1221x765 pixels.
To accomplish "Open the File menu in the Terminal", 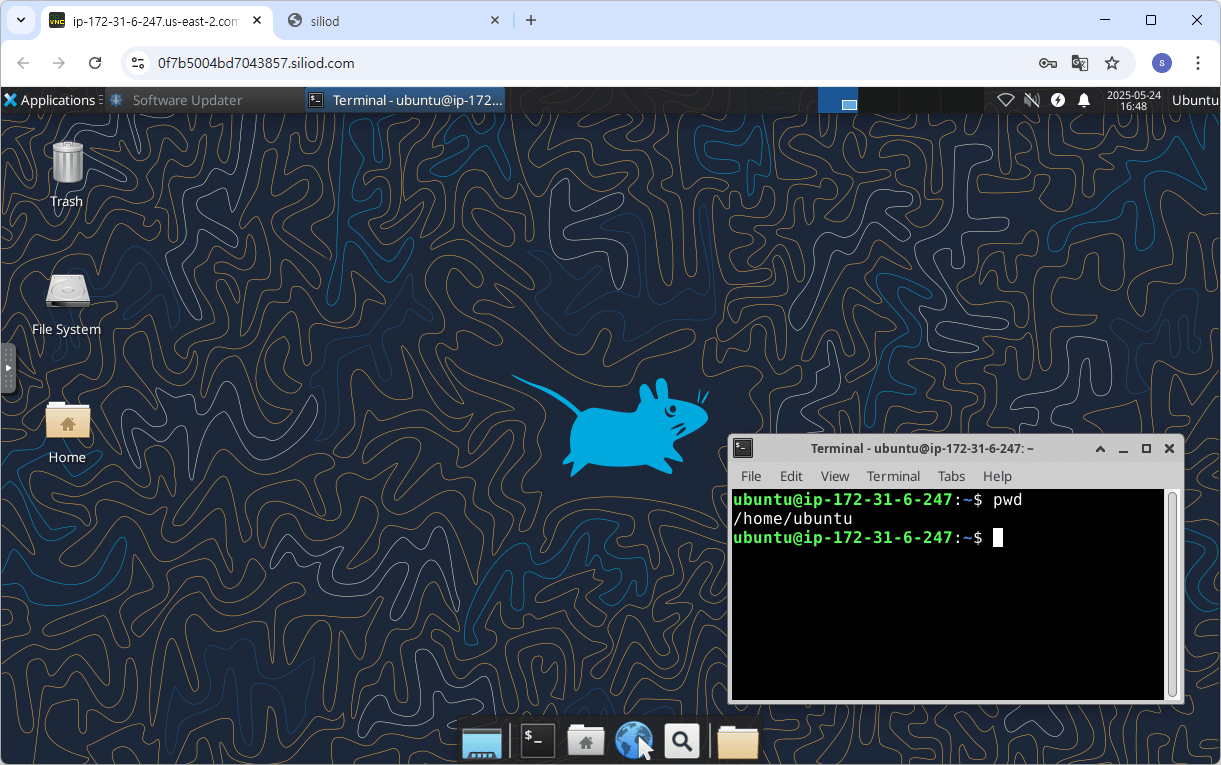I will pyautogui.click(x=751, y=476).
